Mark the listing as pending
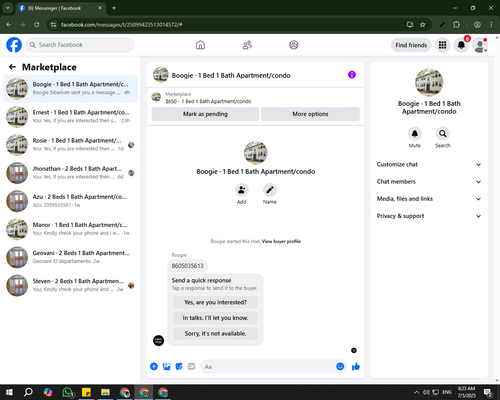 tap(205, 114)
